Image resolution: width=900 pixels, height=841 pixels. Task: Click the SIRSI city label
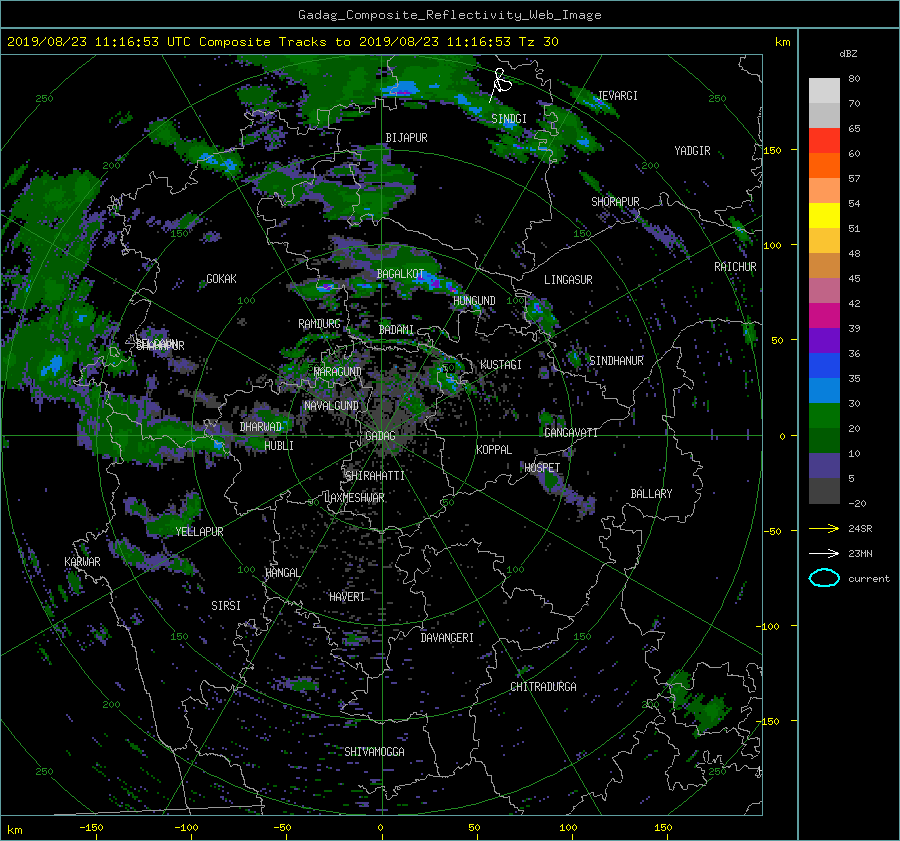[226, 606]
